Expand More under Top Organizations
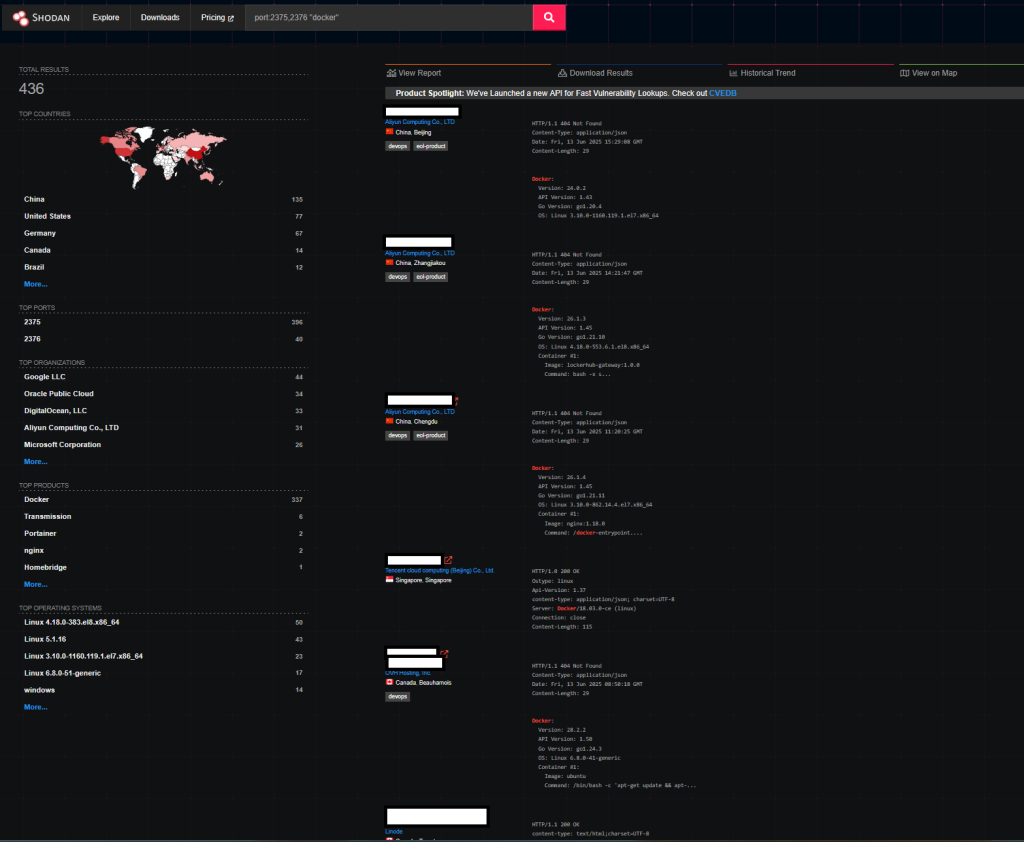The width and height of the screenshot is (1024, 842). 35,462
